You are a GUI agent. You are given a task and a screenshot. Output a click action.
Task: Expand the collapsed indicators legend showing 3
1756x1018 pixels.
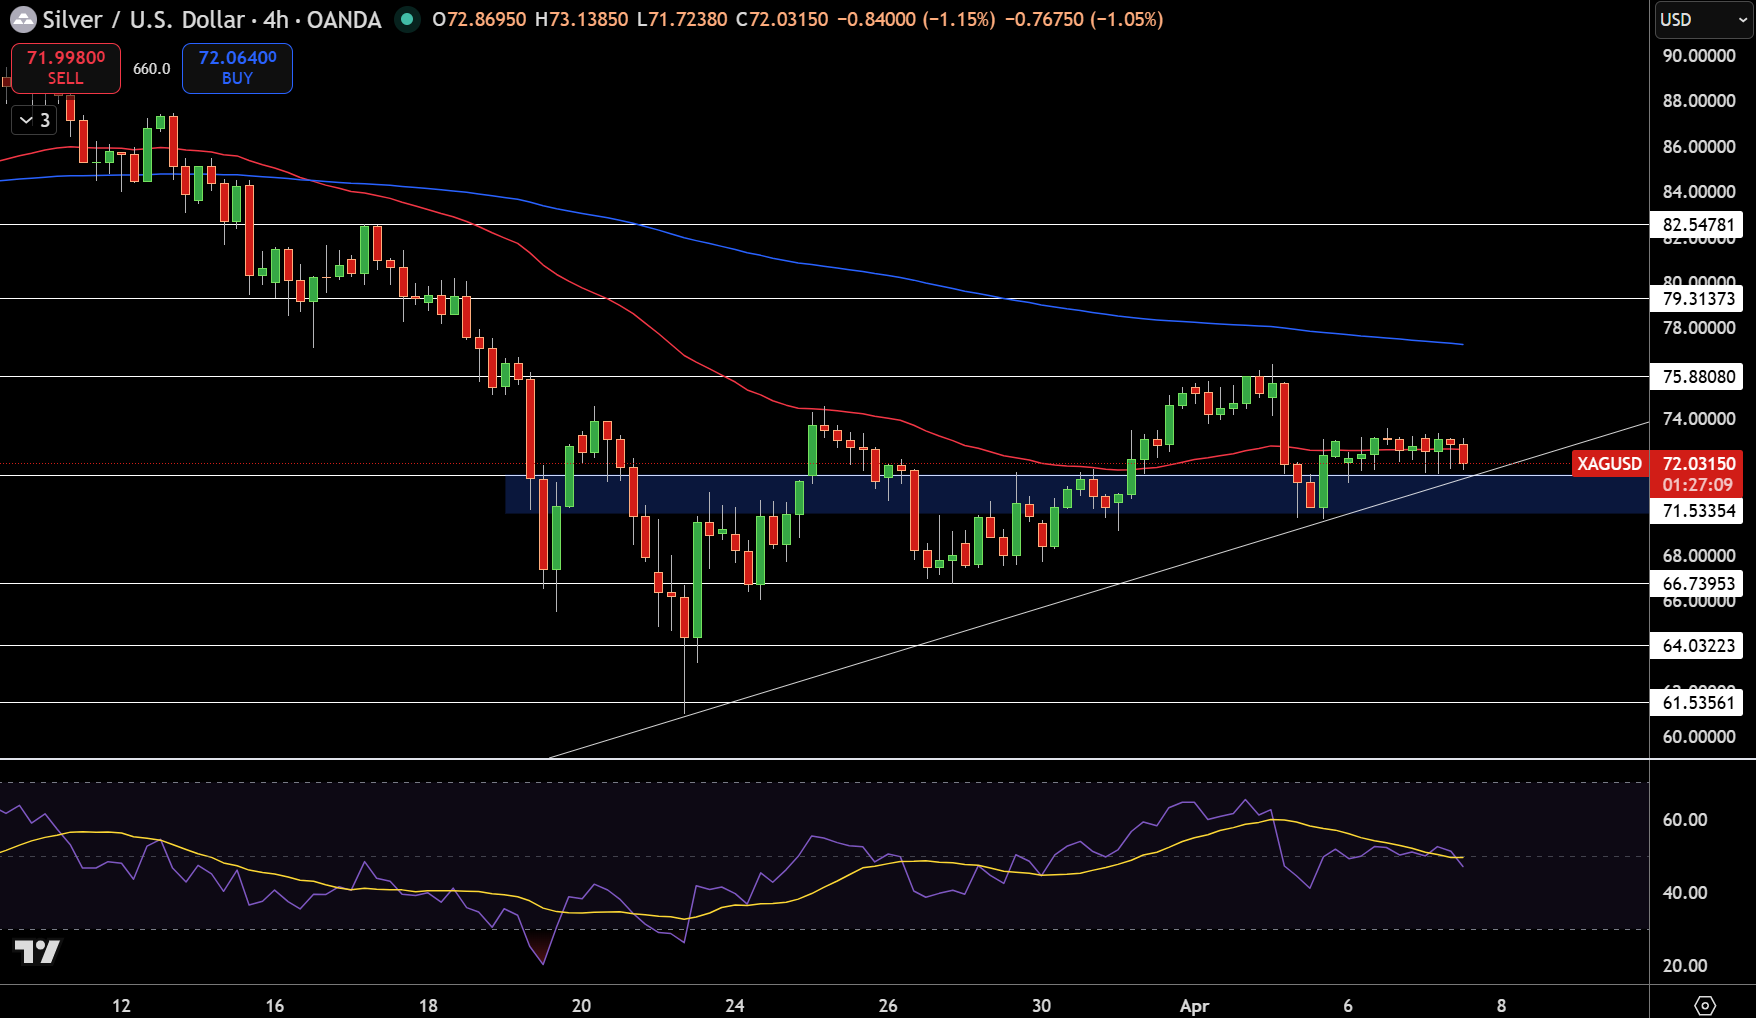35,120
